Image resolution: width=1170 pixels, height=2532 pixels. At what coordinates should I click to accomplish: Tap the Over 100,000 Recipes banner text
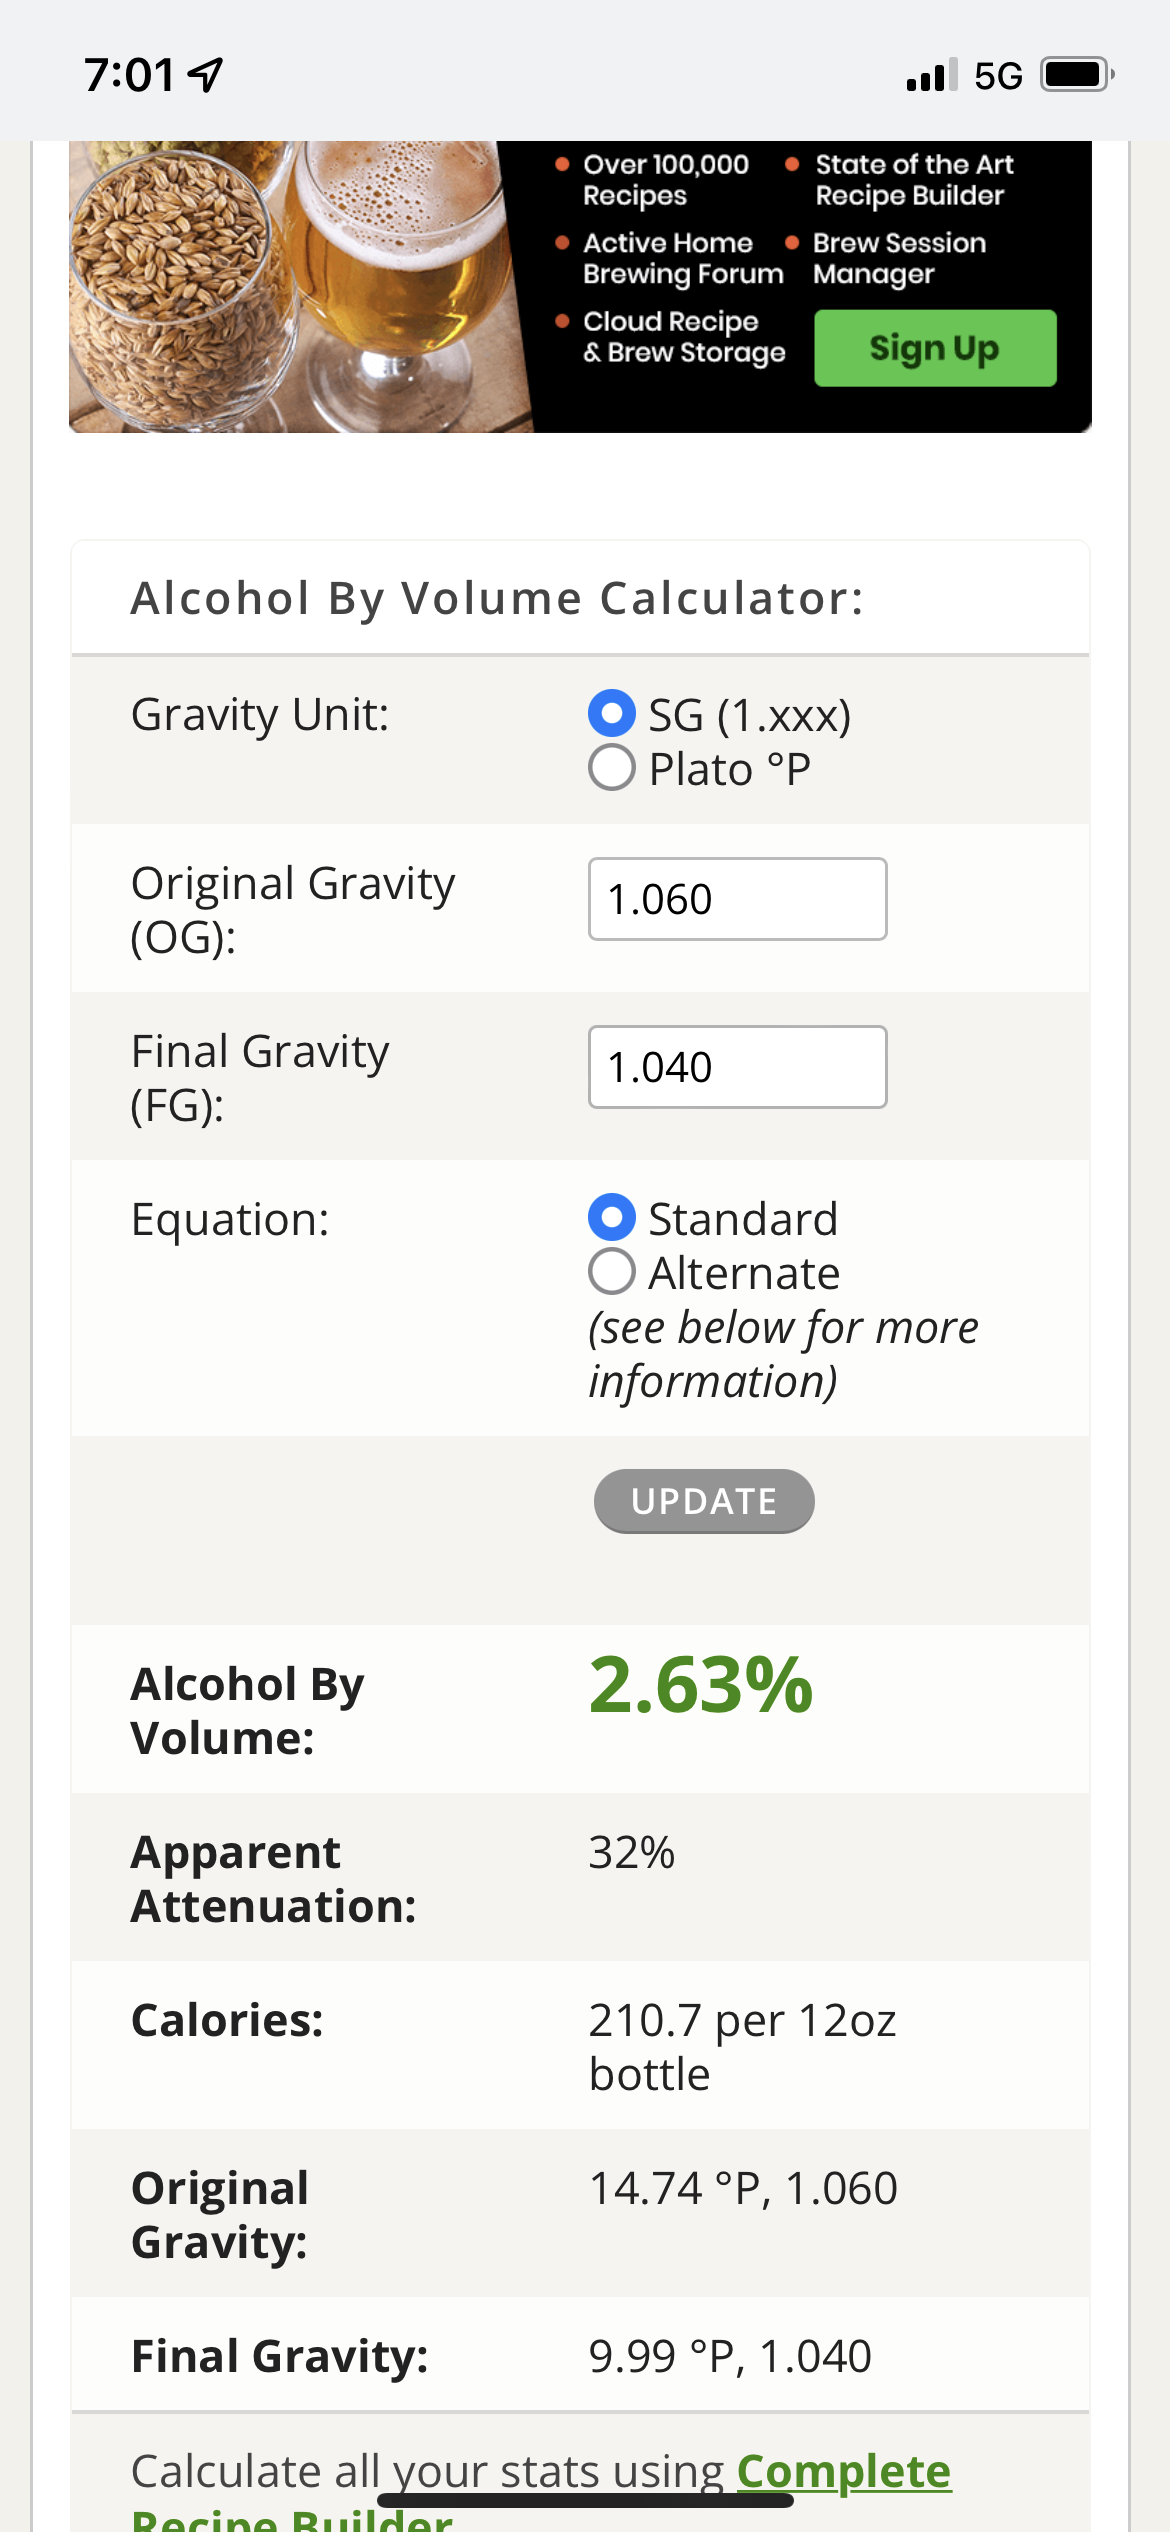(x=666, y=180)
